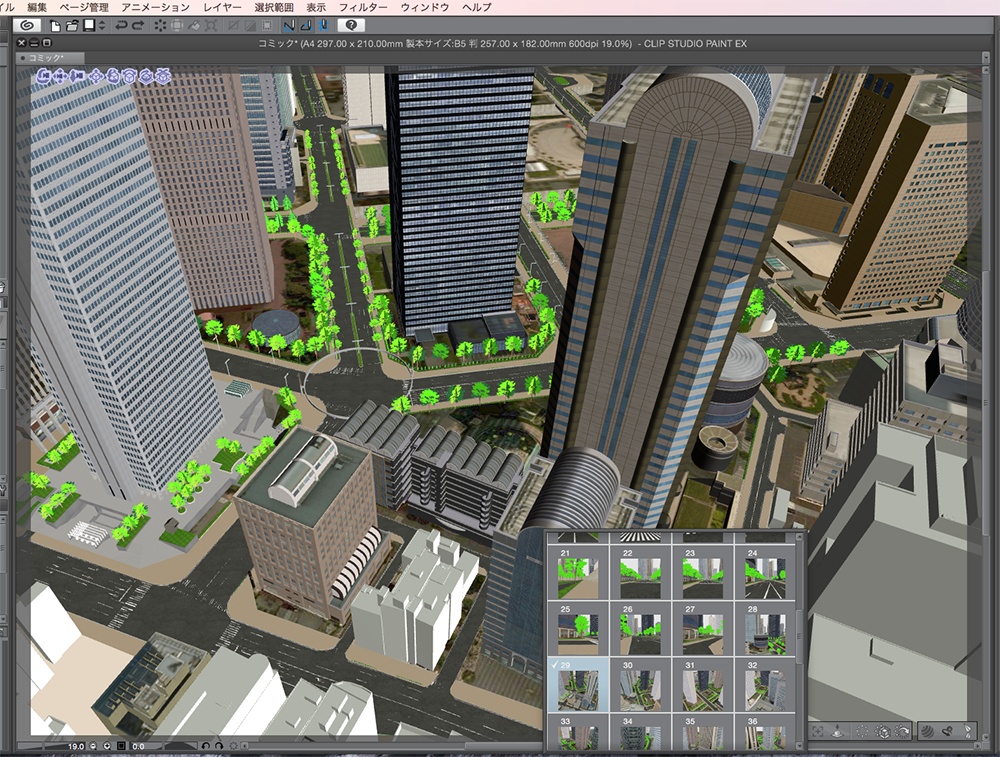Save the comic with save icon
This screenshot has width=1000, height=757.
[89, 26]
